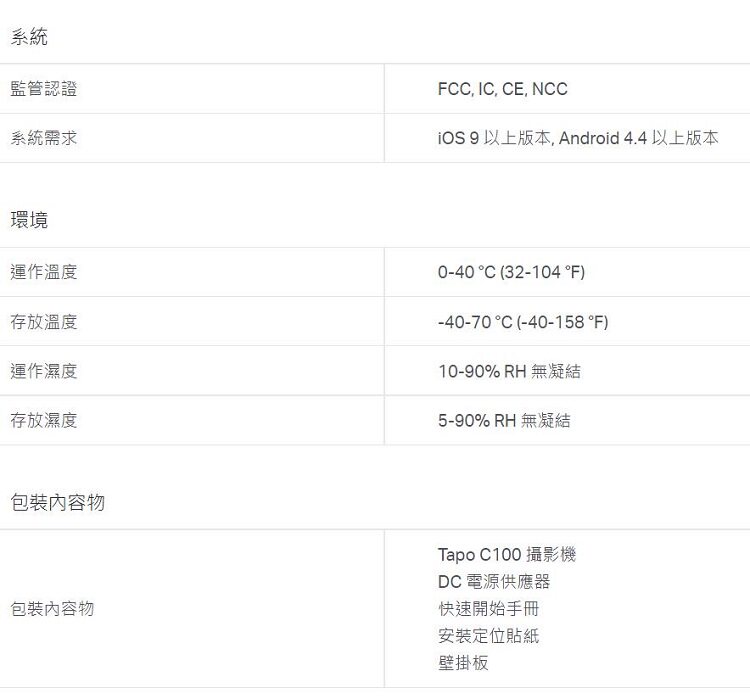Click the Tapo C100 攝影機 list entry
The width and height of the screenshot is (750, 699).
(507, 555)
